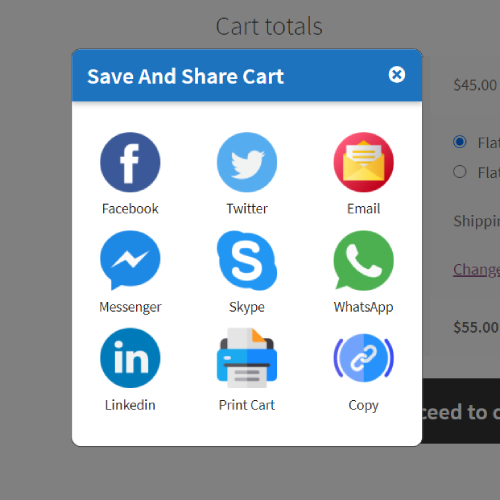This screenshot has height=500, width=500.
Task: Click the Facebook text label
Action: click(130, 209)
